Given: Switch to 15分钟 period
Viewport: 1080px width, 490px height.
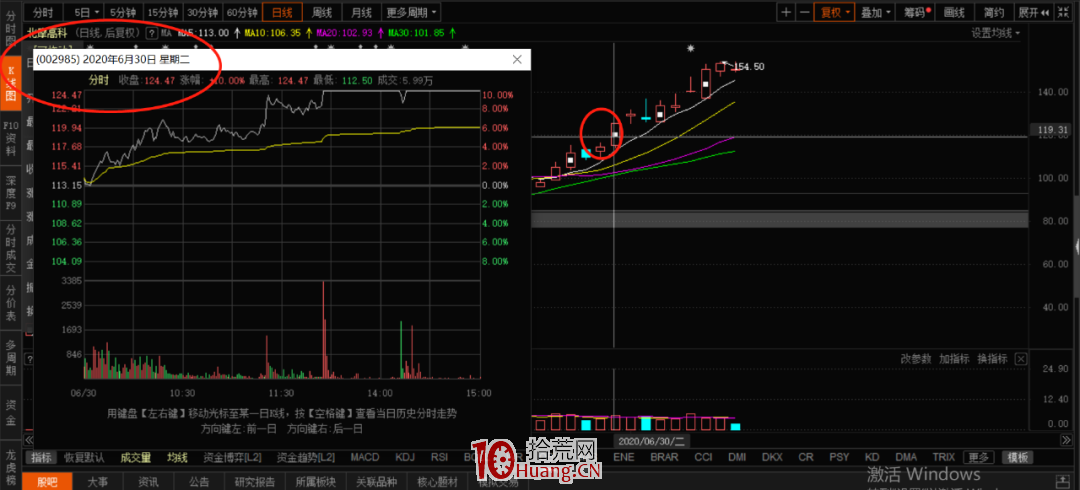Looking at the screenshot, I should 163,12.
